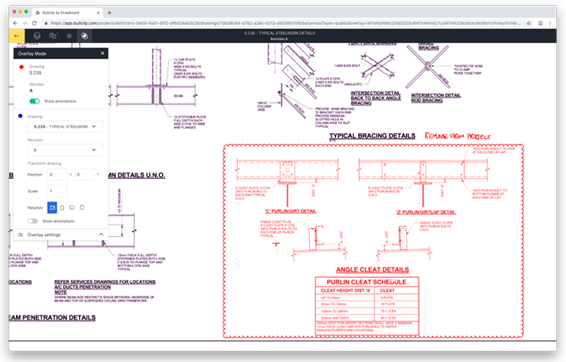Click the first Position input field
This screenshot has height=362, width=566.
(x=57, y=174)
